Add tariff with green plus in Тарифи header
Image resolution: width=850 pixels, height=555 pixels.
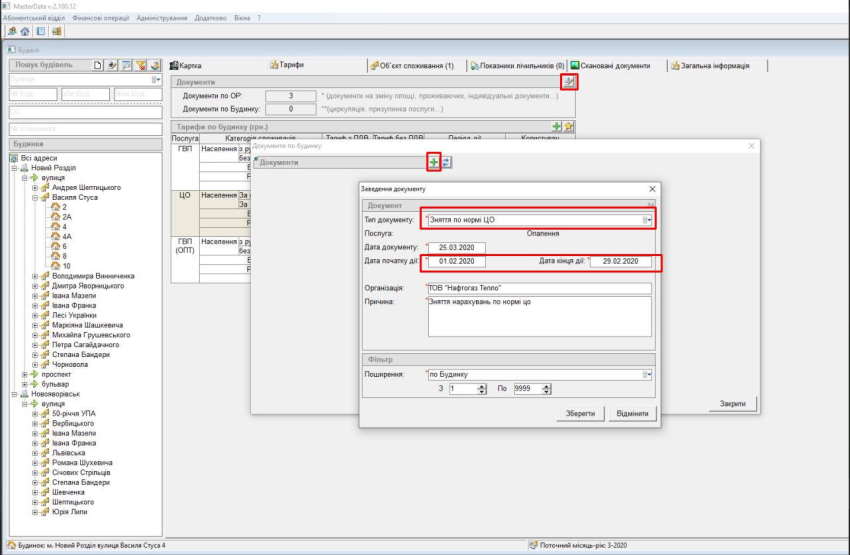point(557,127)
